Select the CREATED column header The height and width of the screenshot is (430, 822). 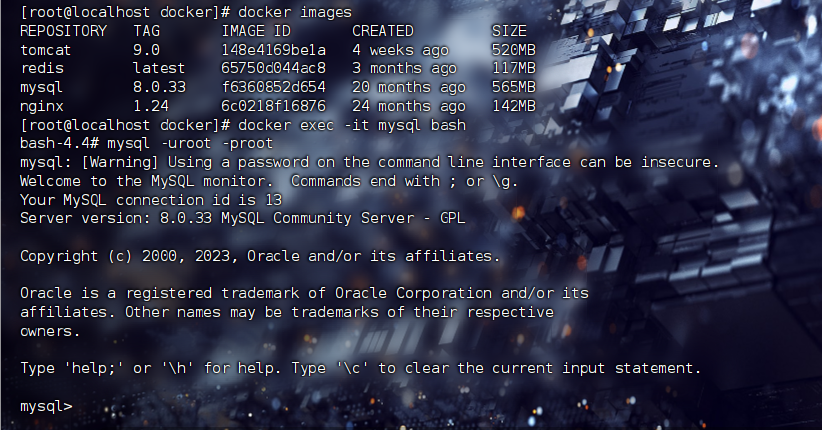coord(383,31)
